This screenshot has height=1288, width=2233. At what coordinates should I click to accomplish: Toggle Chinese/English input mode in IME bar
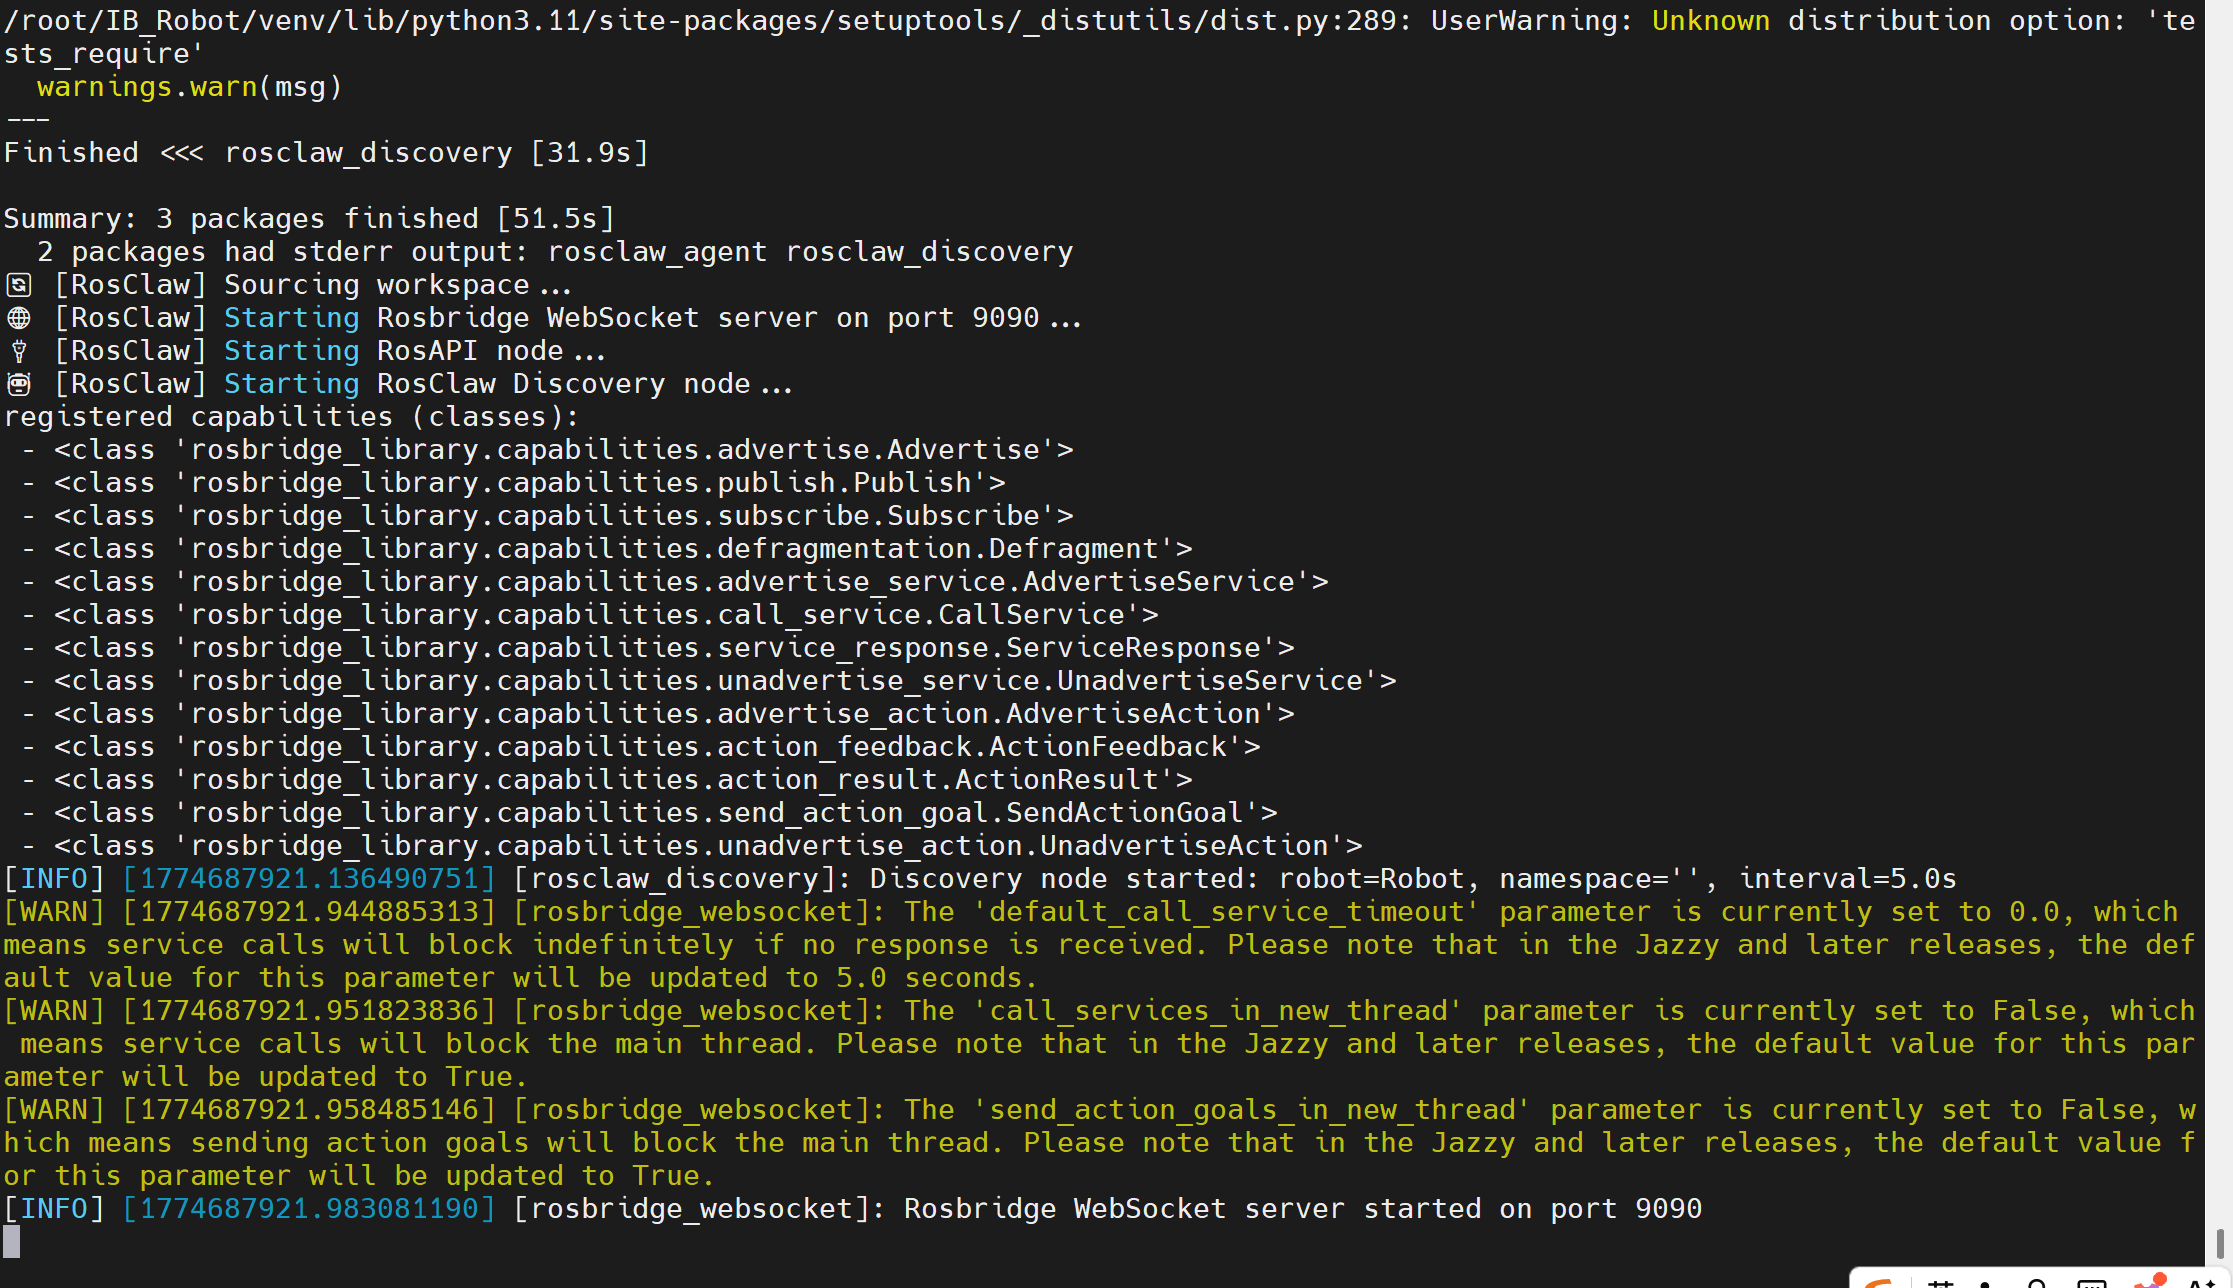[x=1941, y=1283]
